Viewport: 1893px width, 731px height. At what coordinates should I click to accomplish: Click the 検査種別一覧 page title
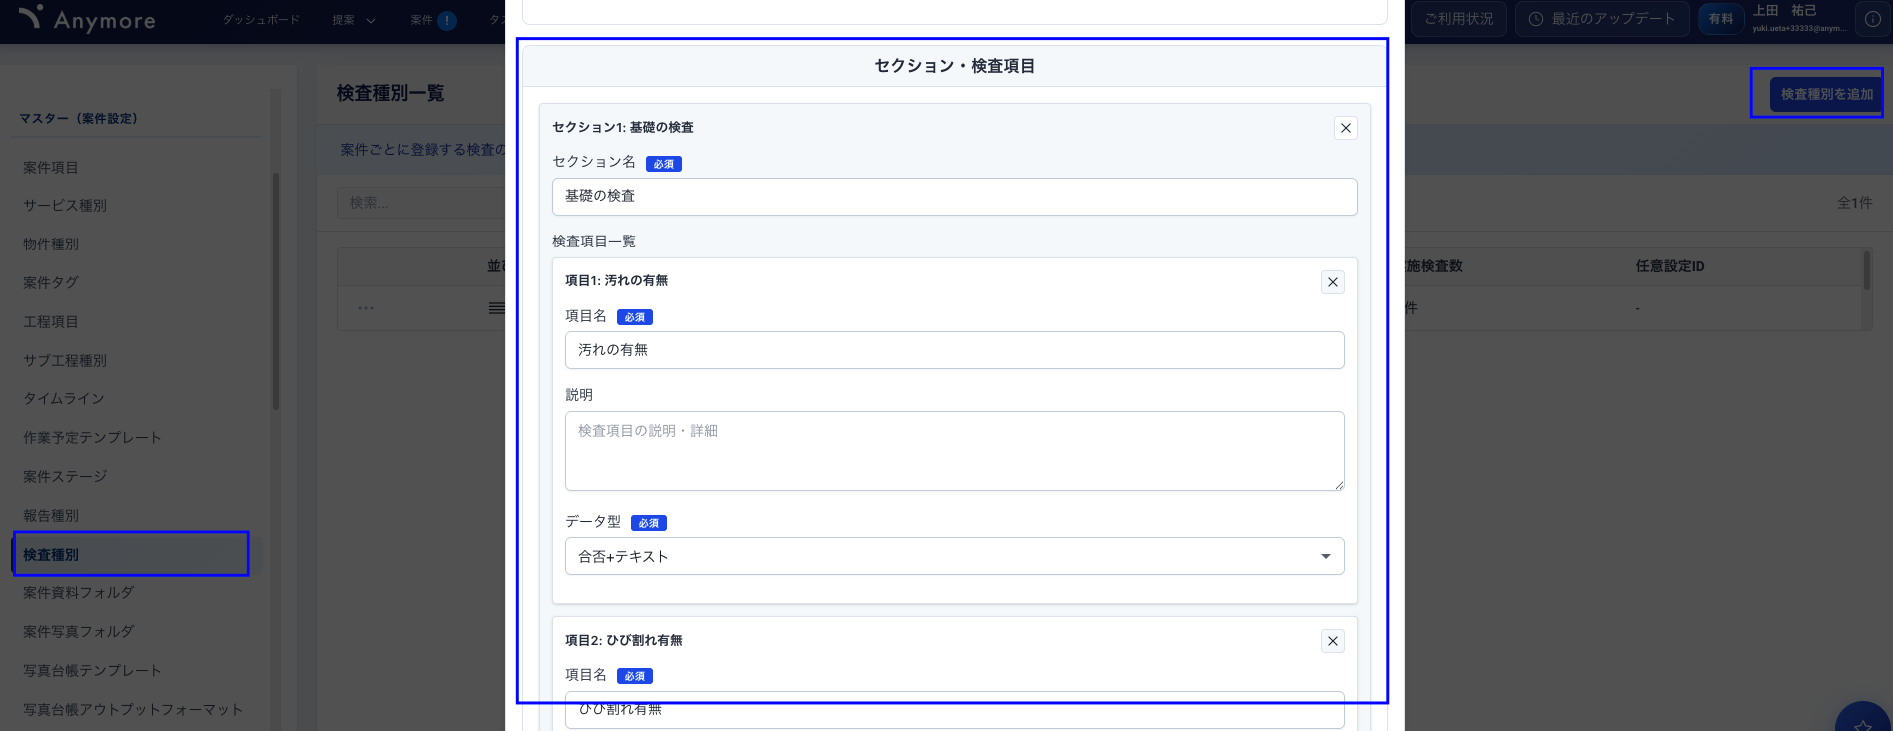pyautogui.click(x=390, y=93)
